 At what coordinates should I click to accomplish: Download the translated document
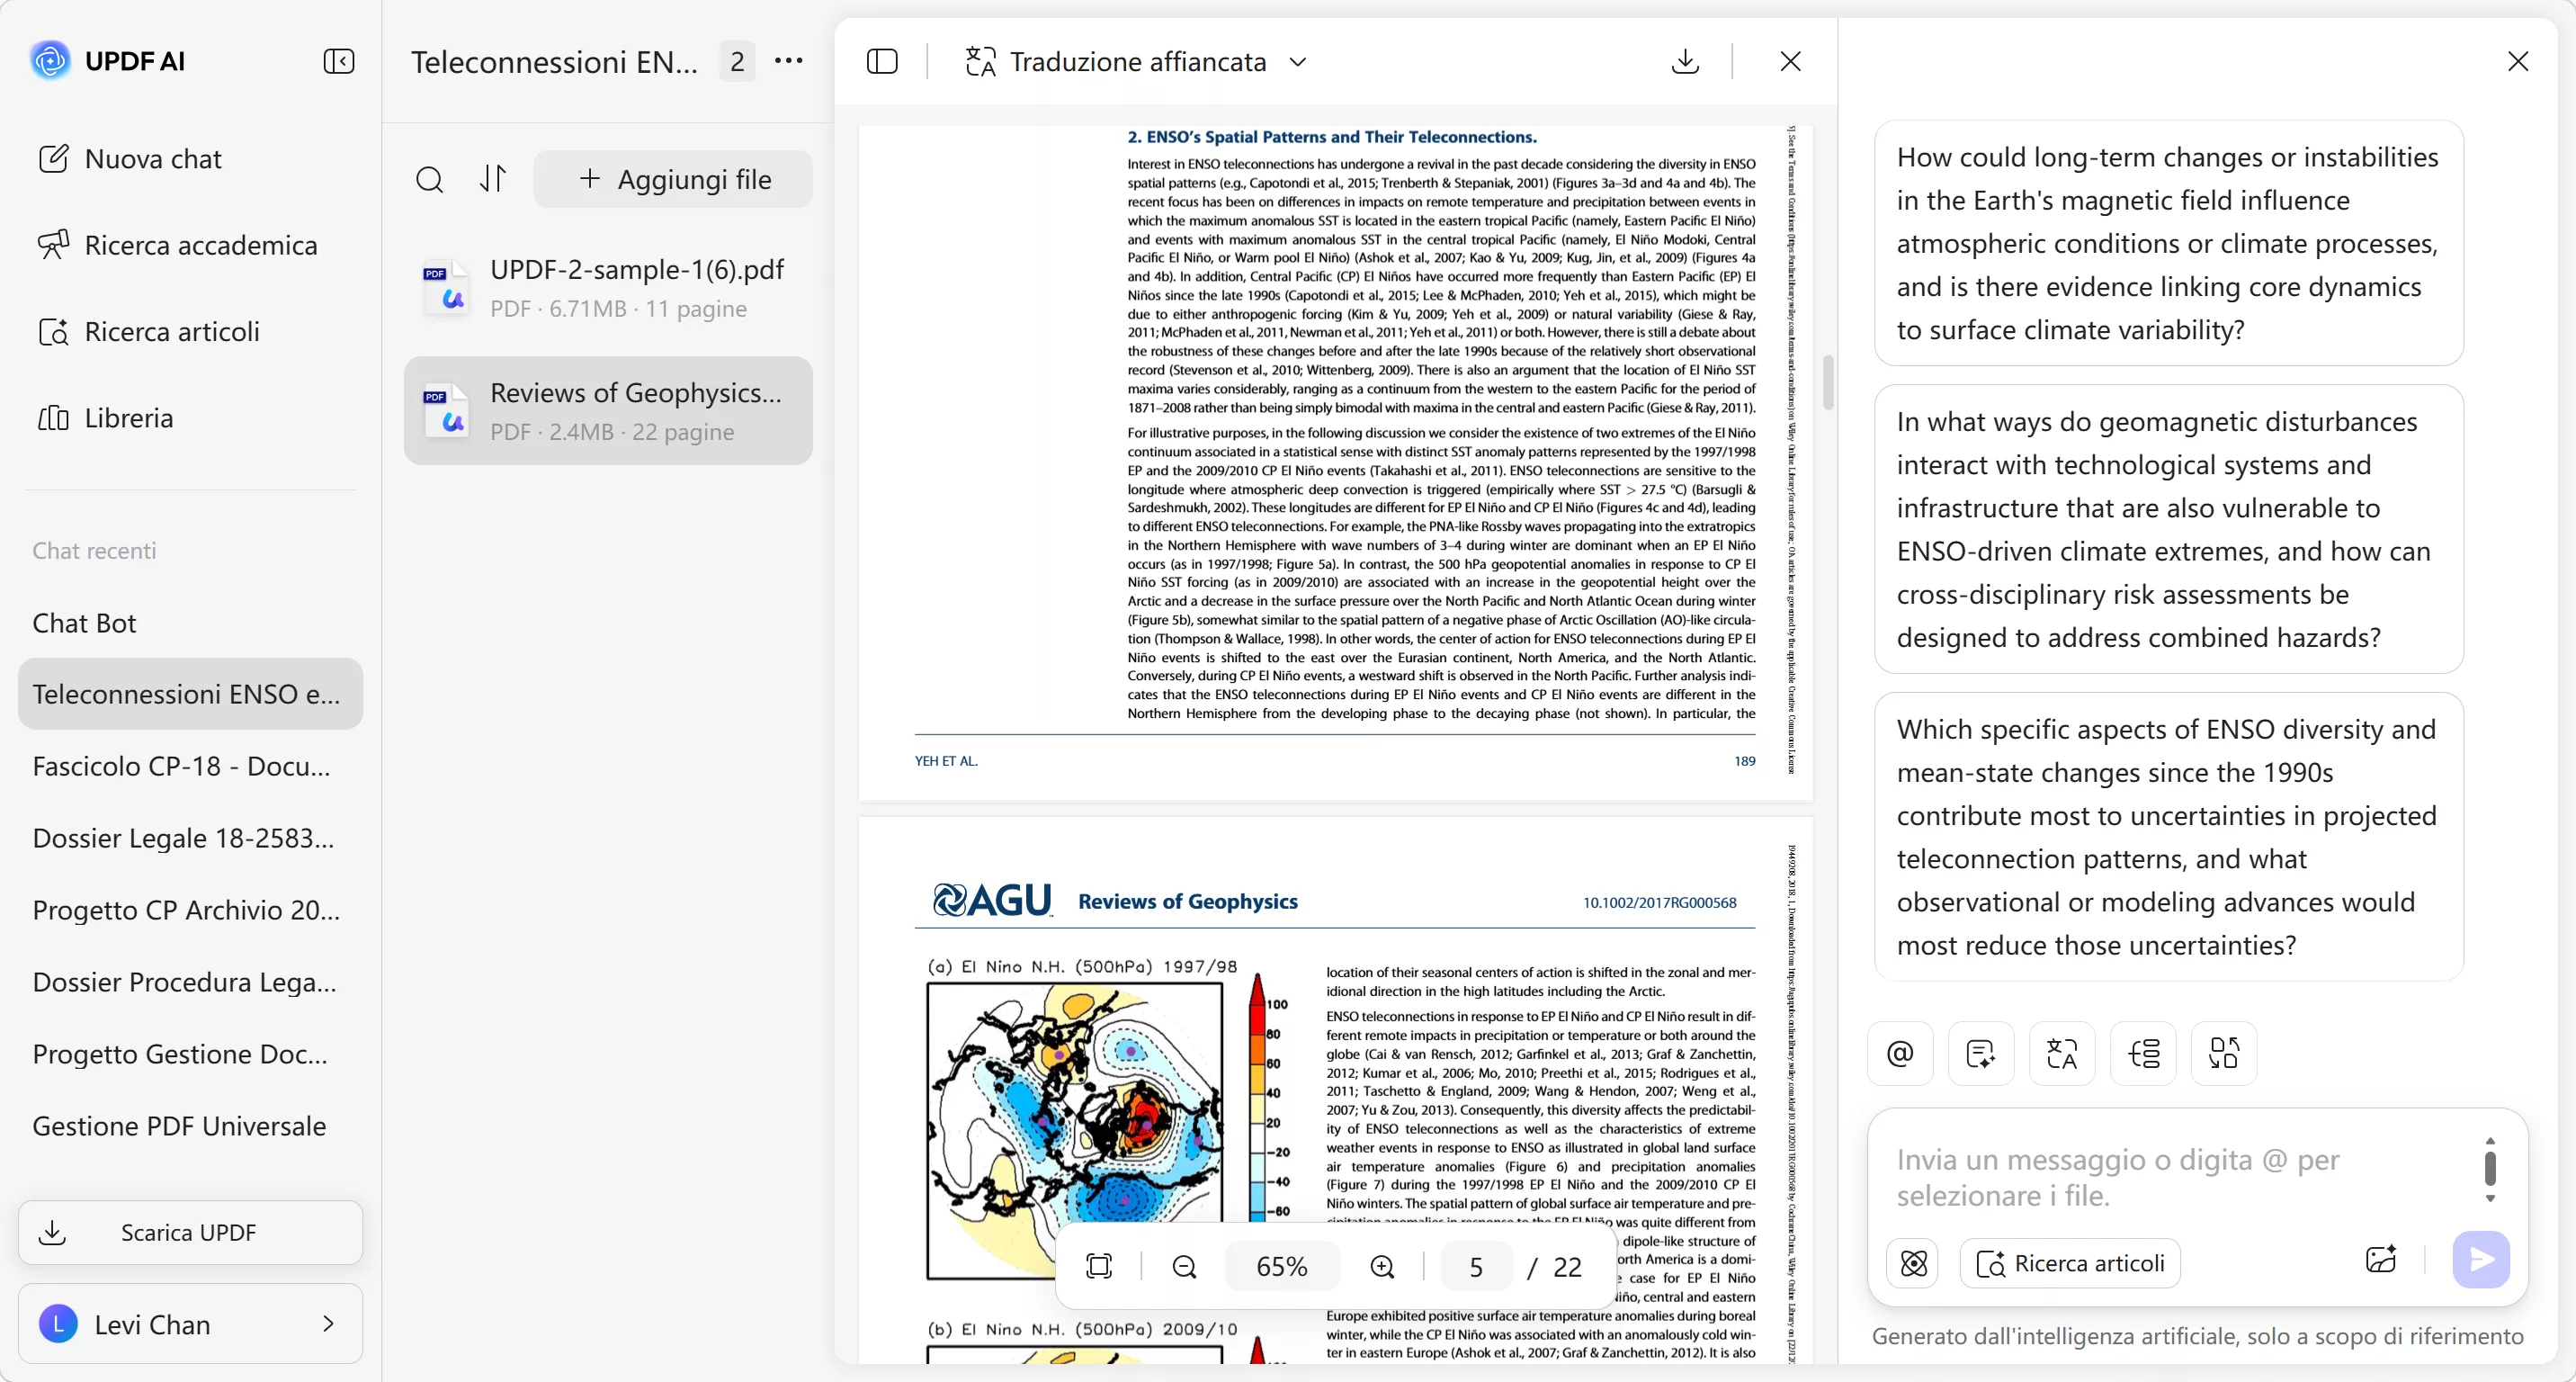point(1685,62)
